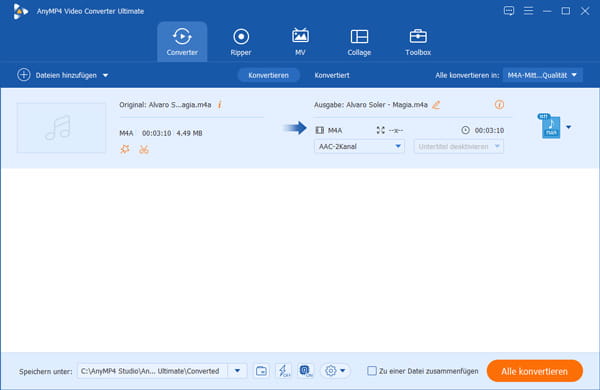Open the Toolbox tab
Screen dimensions: 600x390
[x=418, y=42]
